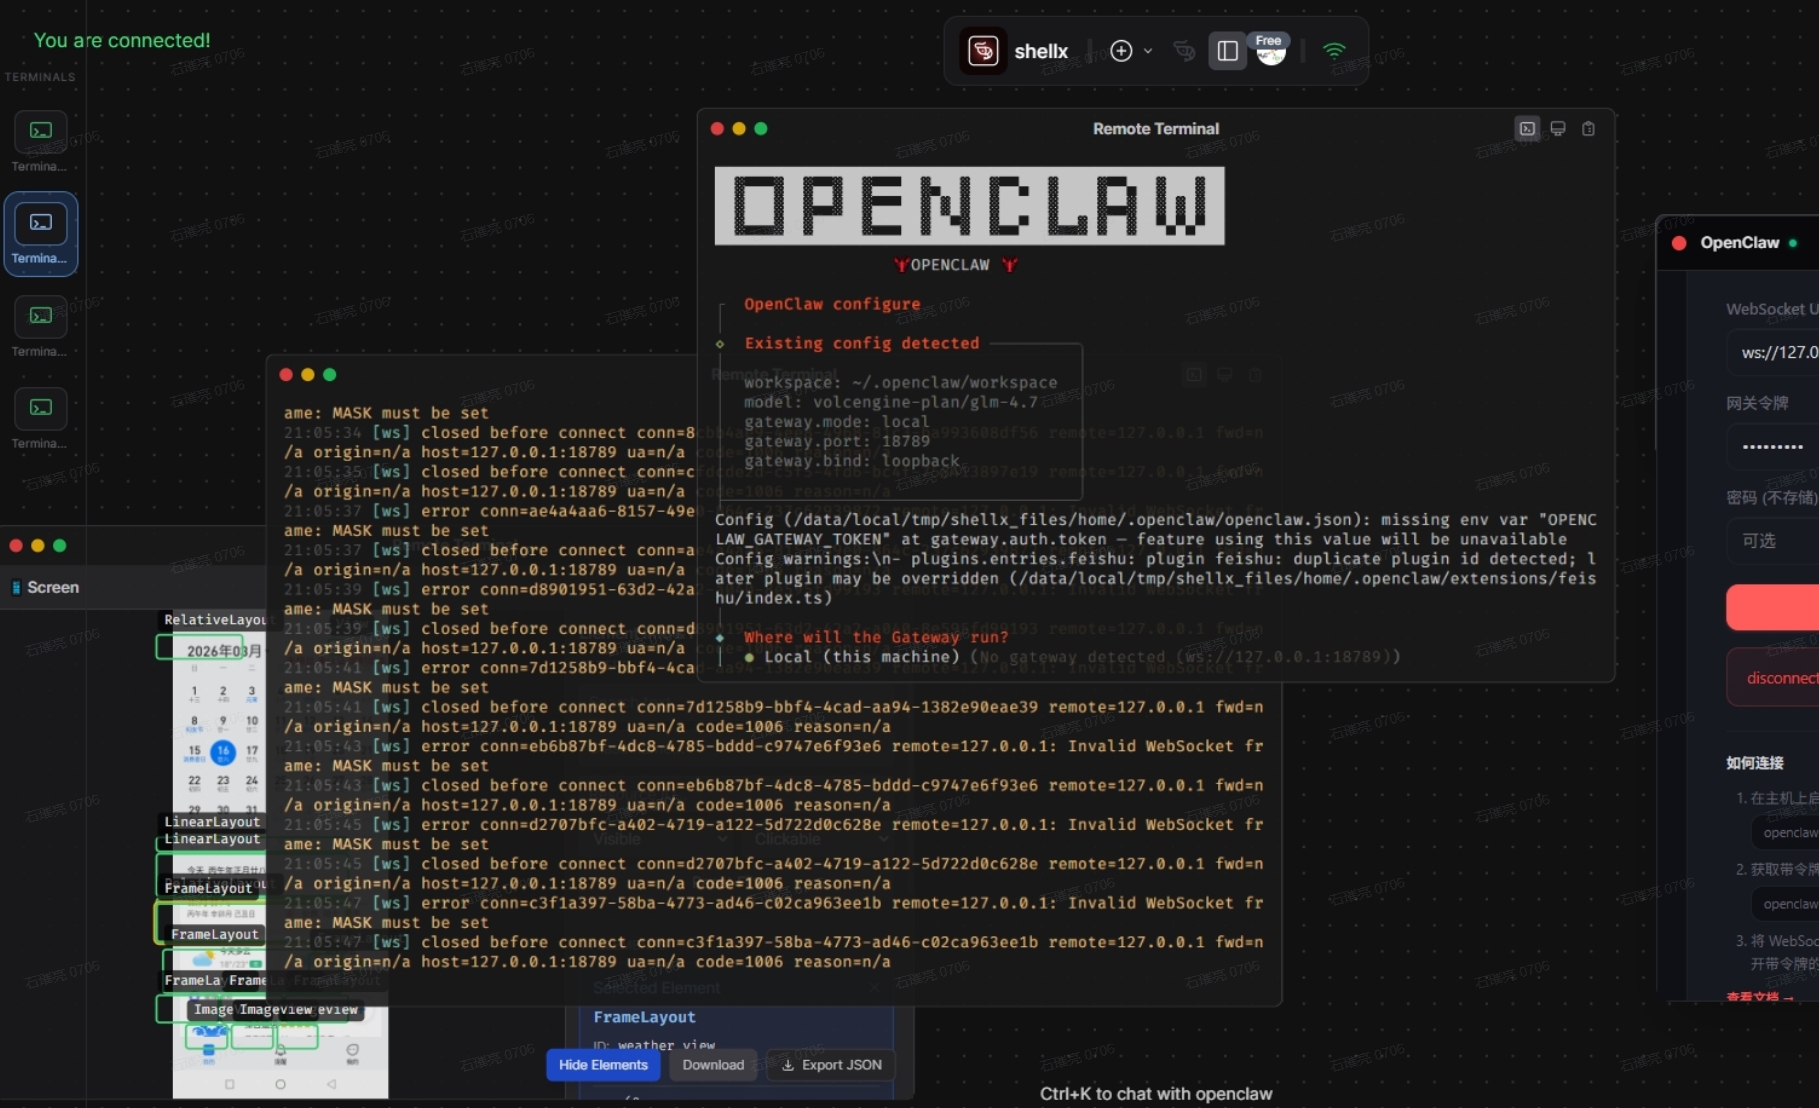The image size is (1819, 1108).
Task: Click the green Wi-Fi connection status icon
Action: (x=1334, y=48)
